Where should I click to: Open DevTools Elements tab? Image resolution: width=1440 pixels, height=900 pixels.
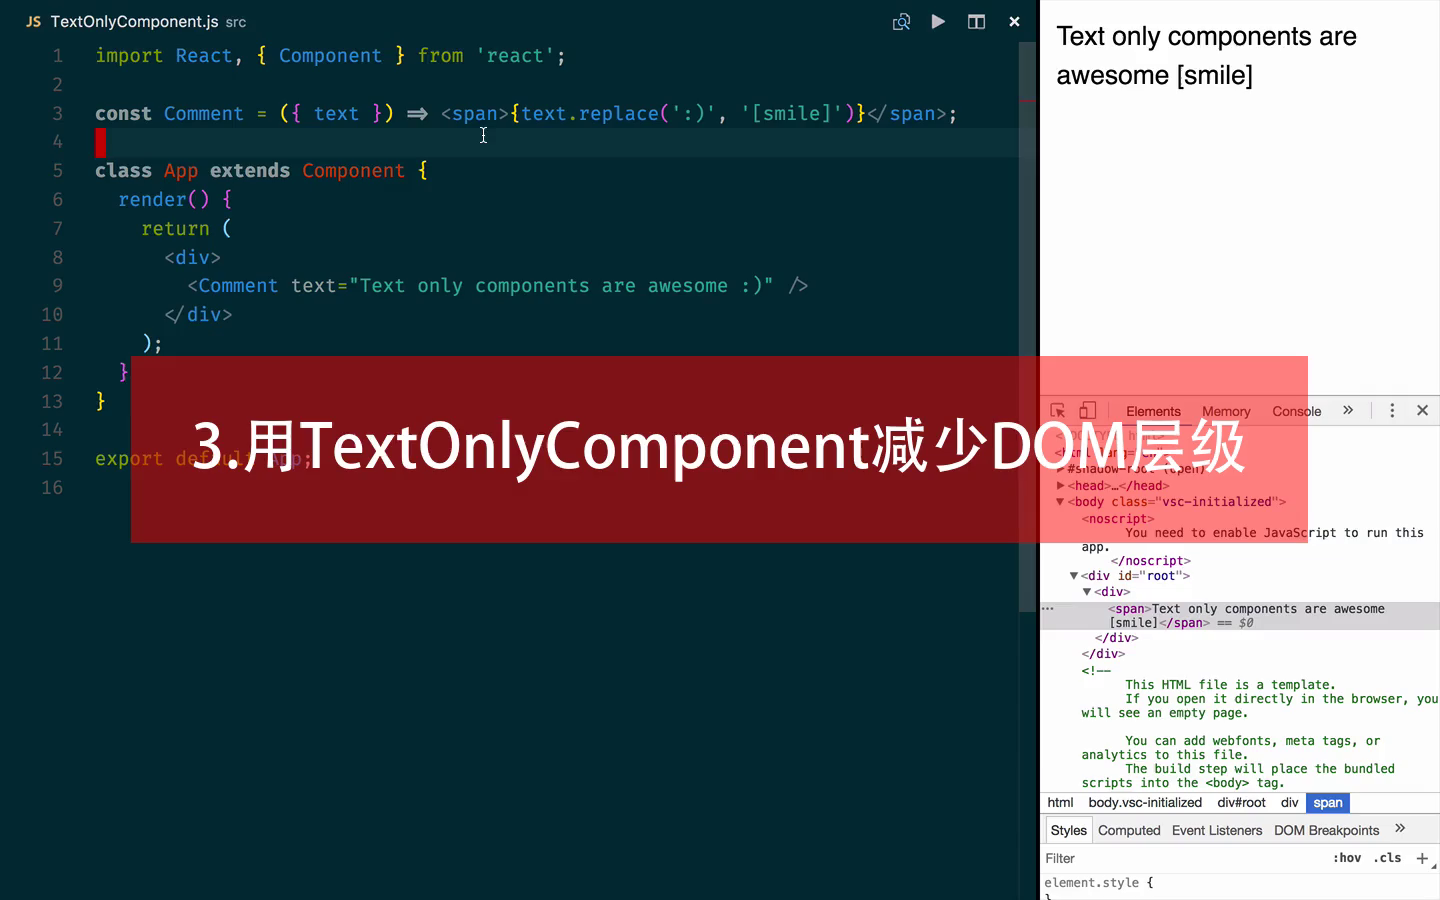(1153, 411)
